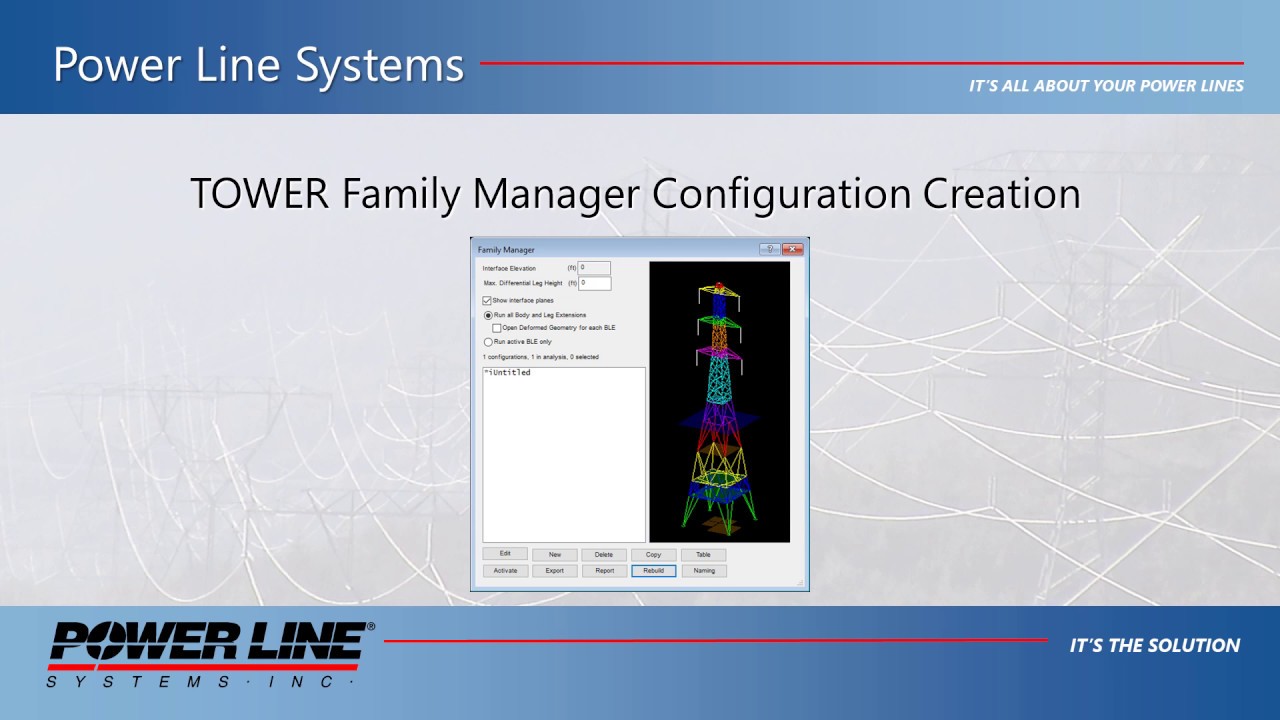Select Run all Body and Leg Extensions

(x=488, y=315)
